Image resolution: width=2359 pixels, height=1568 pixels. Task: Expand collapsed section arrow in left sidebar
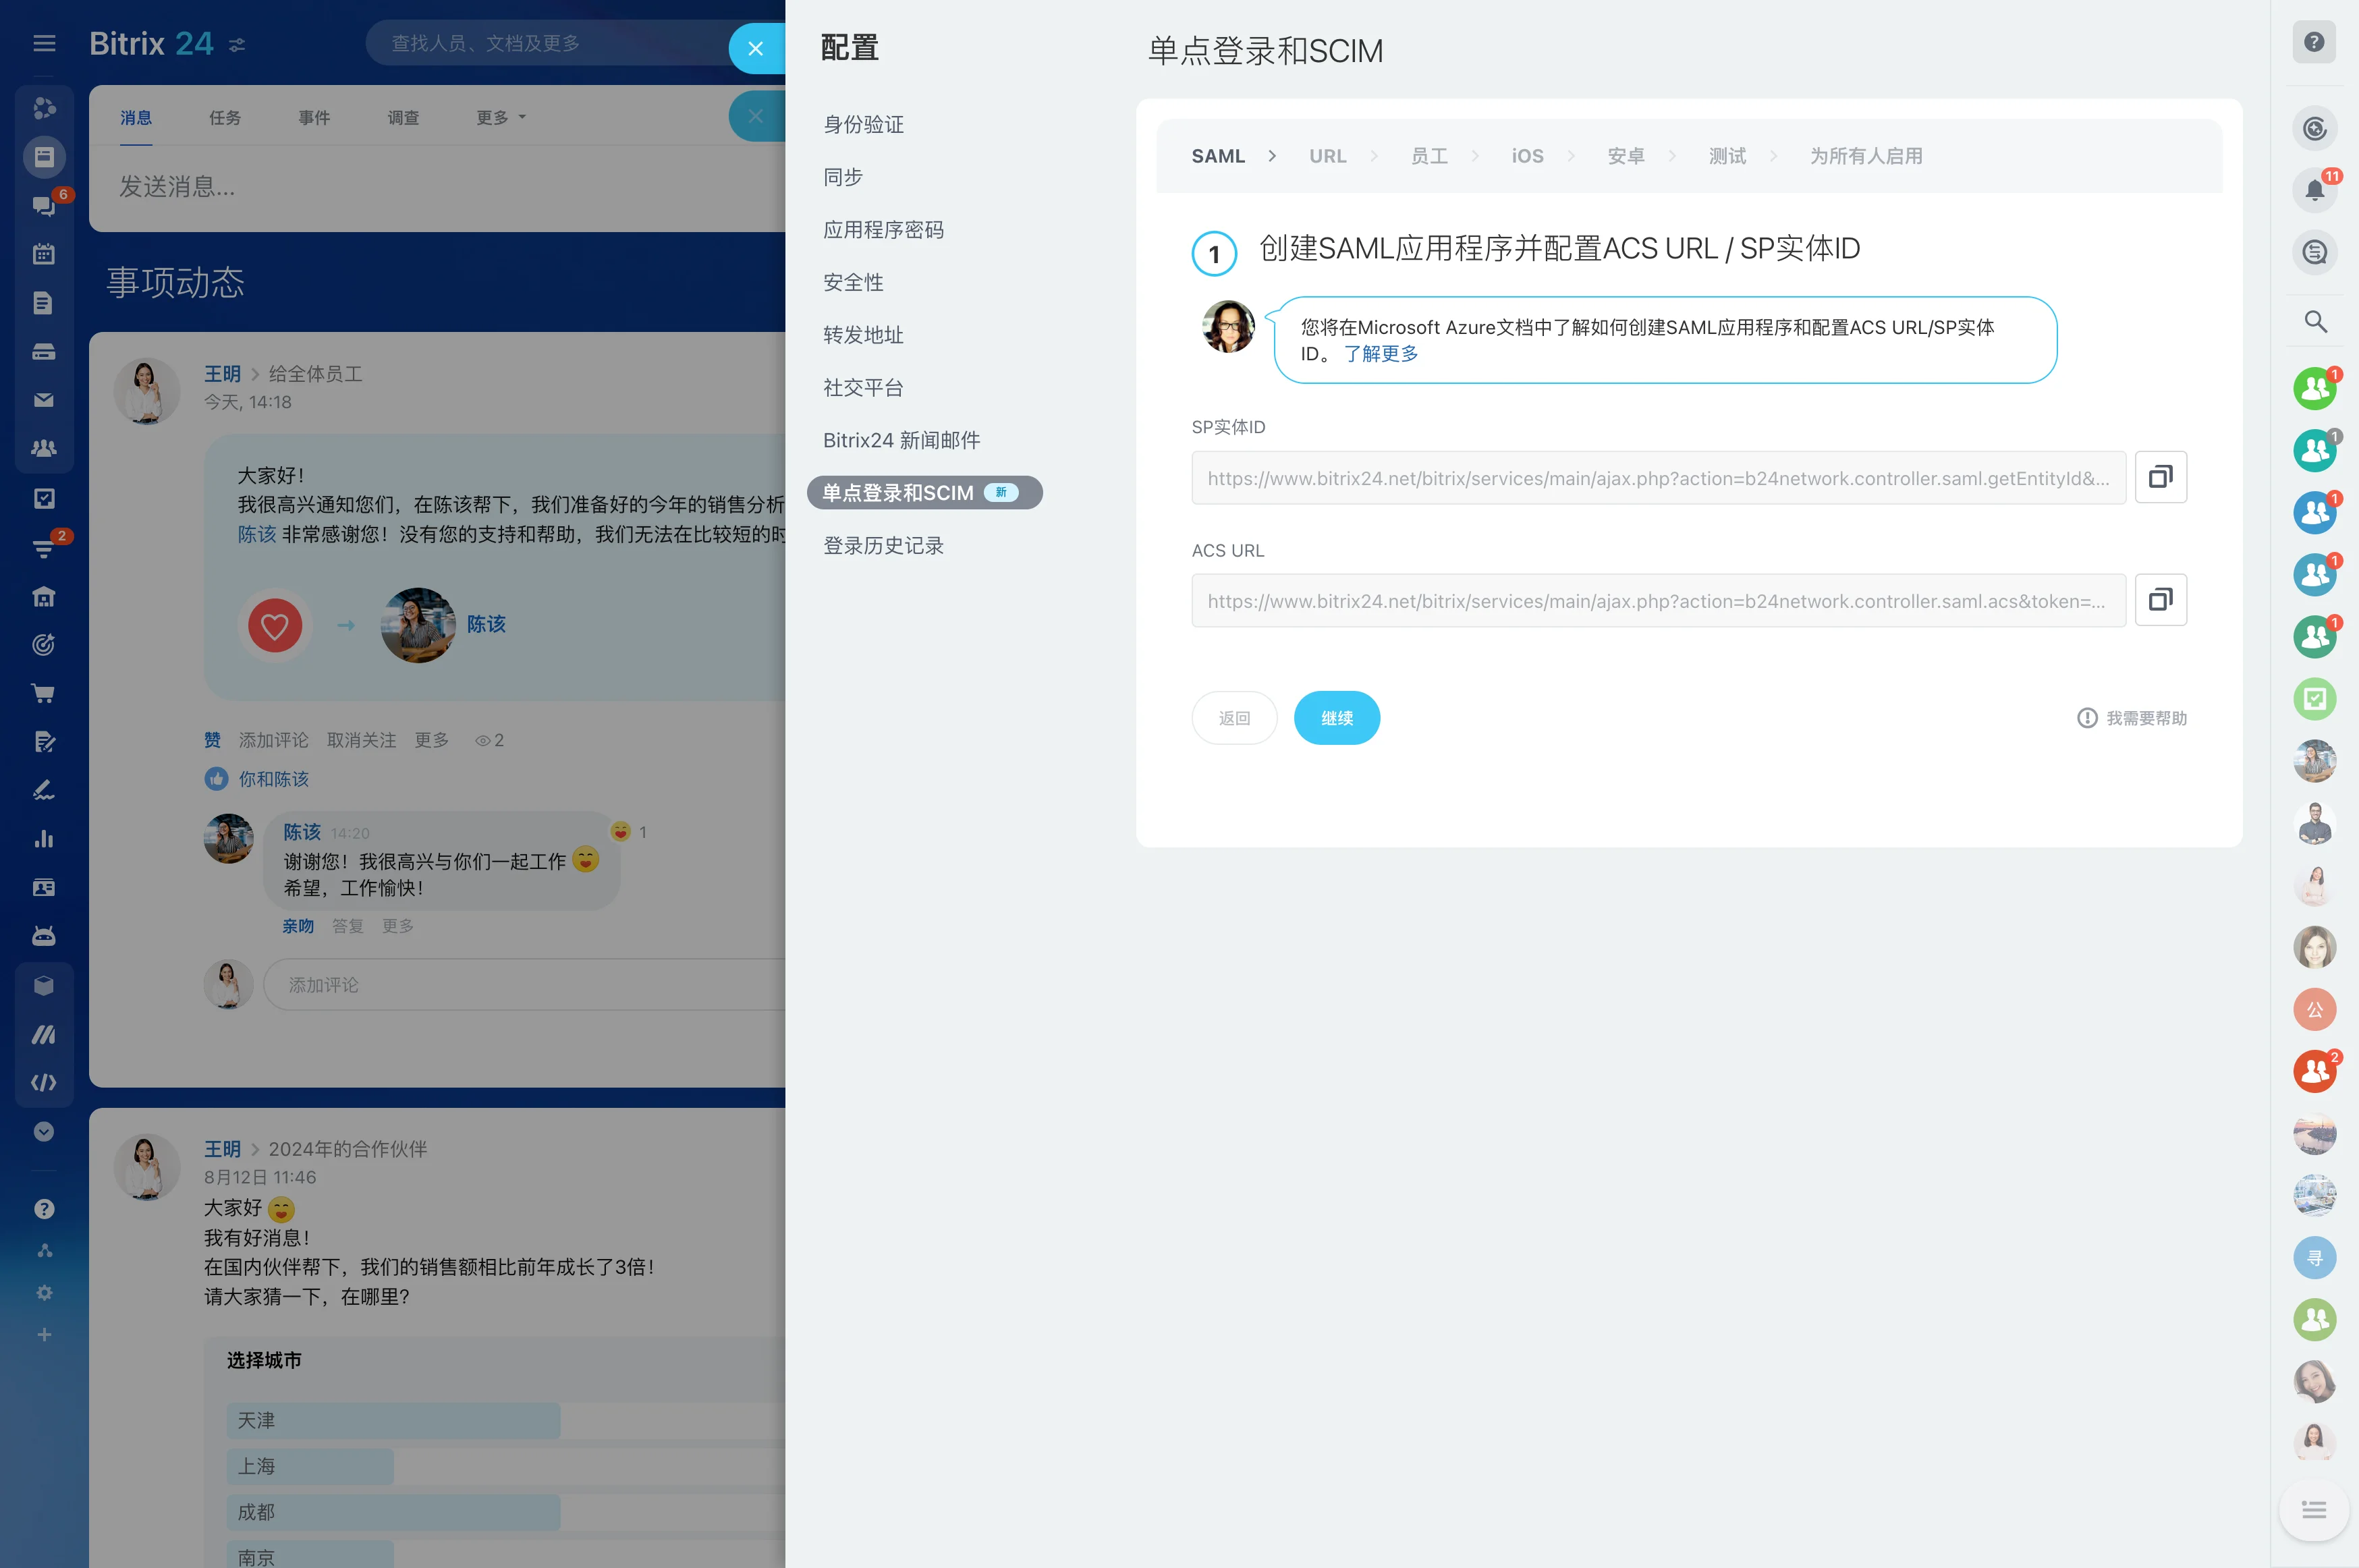coord(44,1131)
